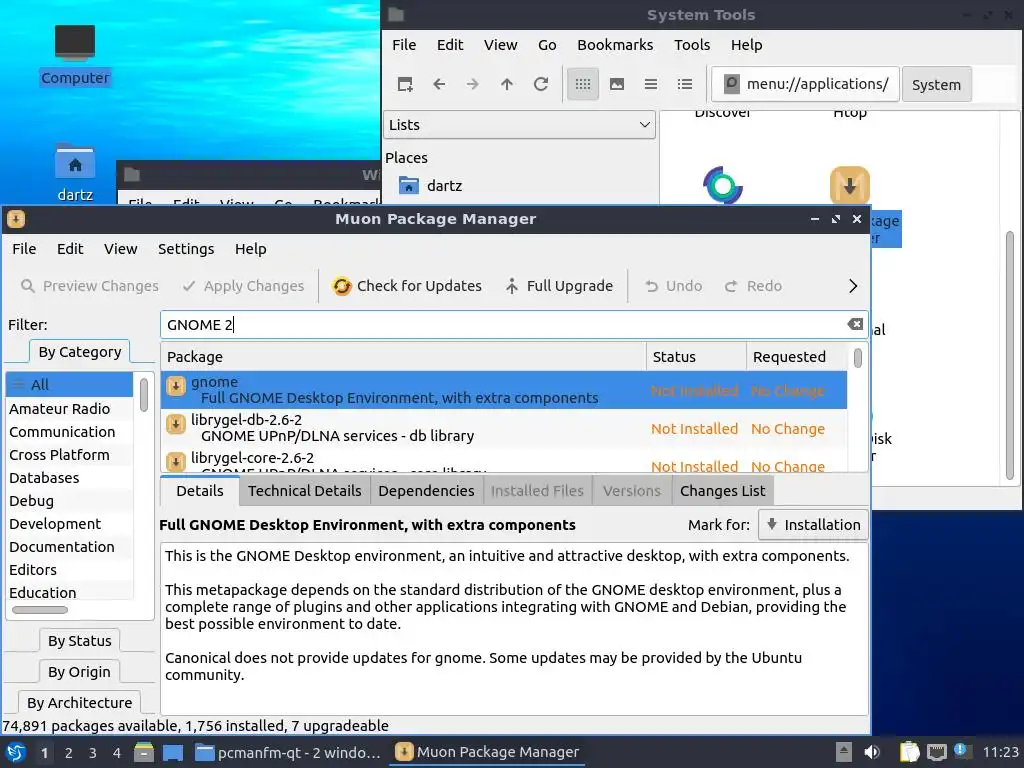Open View menu in Muon Package Manager

120,249
